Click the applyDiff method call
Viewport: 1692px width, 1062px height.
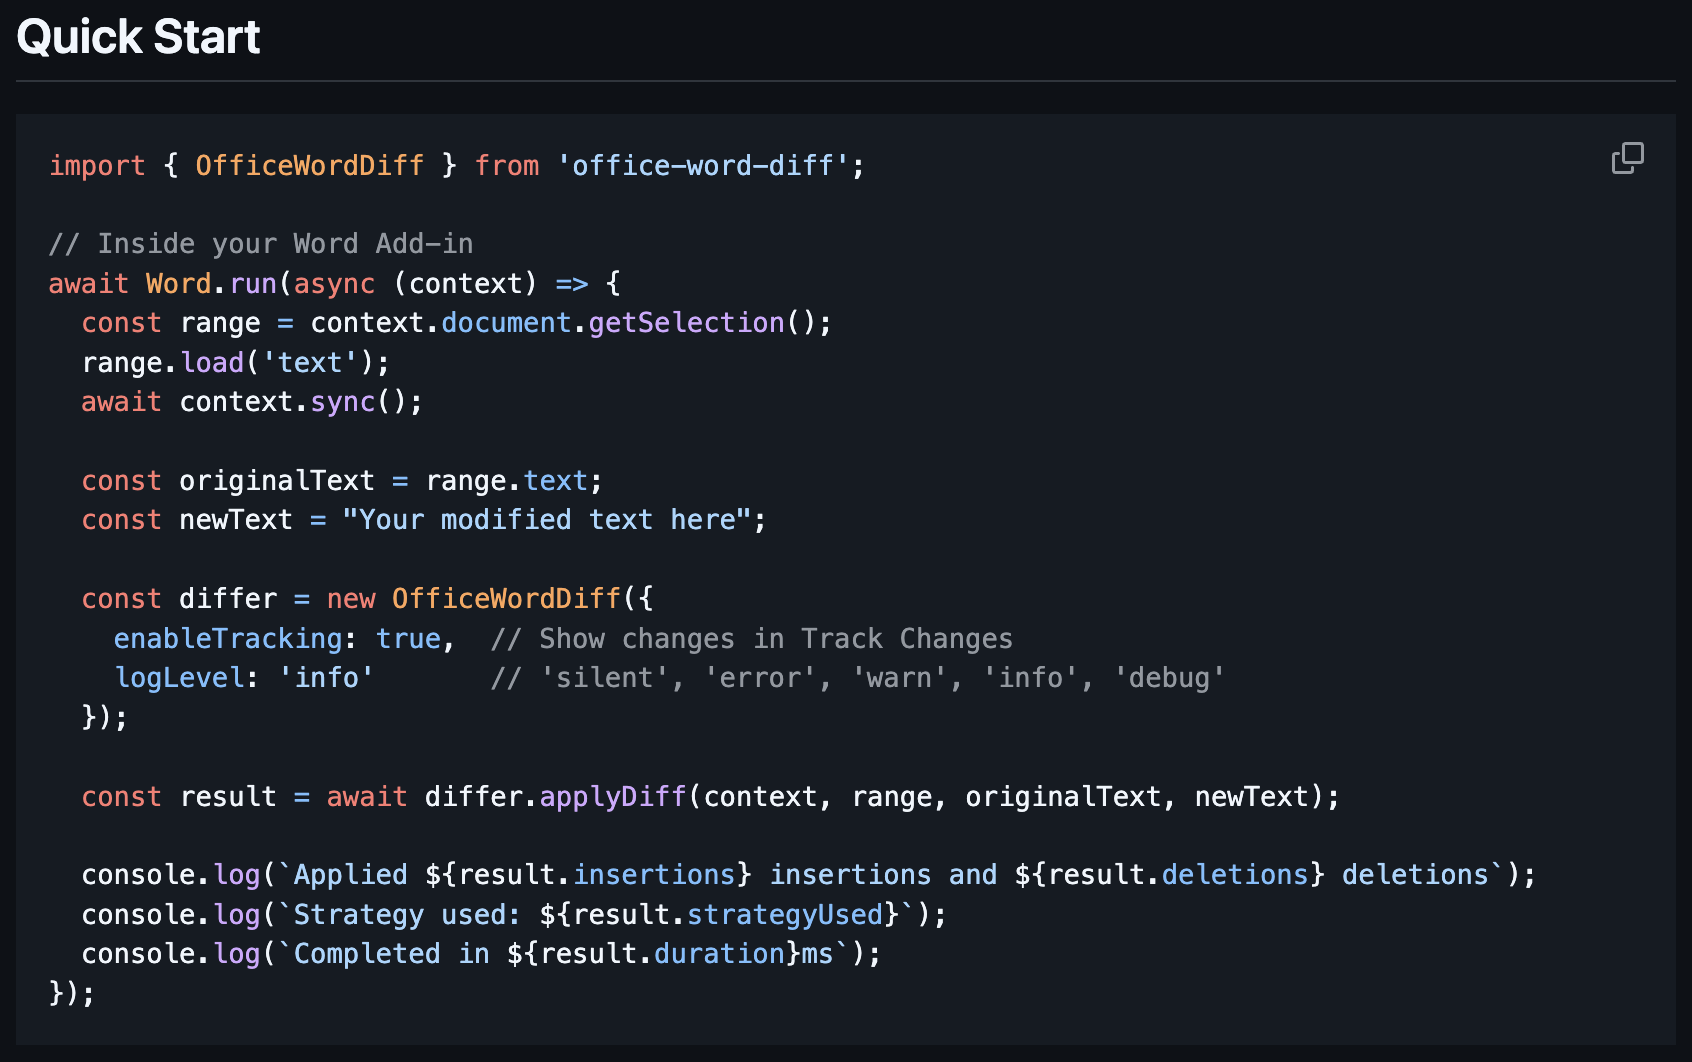click(612, 797)
